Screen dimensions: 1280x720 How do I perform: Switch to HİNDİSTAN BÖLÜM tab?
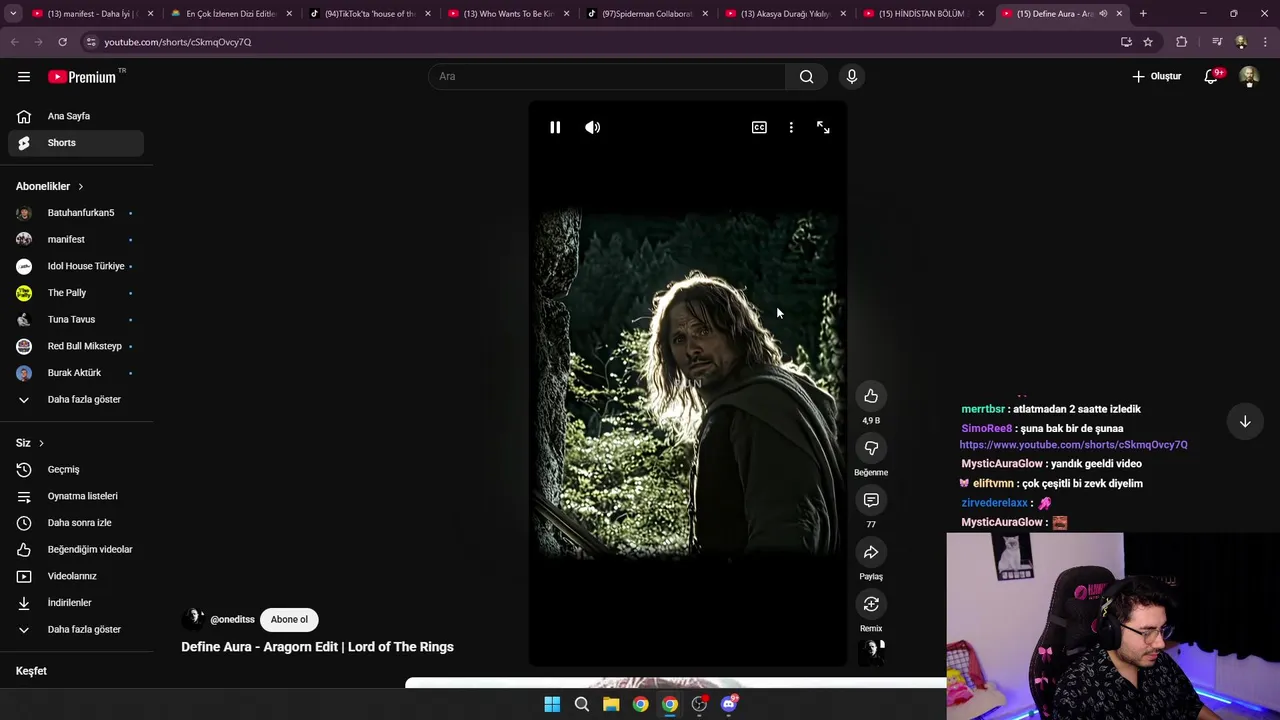pyautogui.click(x=925, y=14)
